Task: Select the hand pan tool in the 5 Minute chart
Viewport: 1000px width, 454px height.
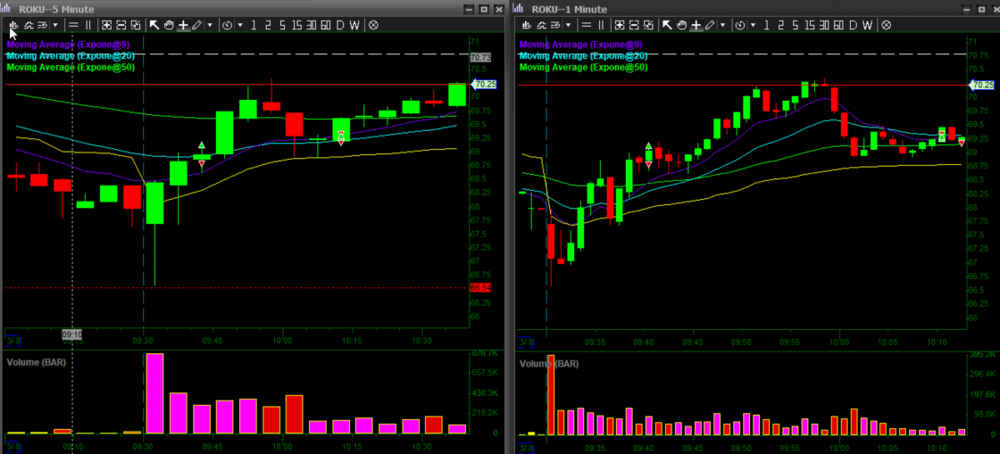Action: pos(169,25)
